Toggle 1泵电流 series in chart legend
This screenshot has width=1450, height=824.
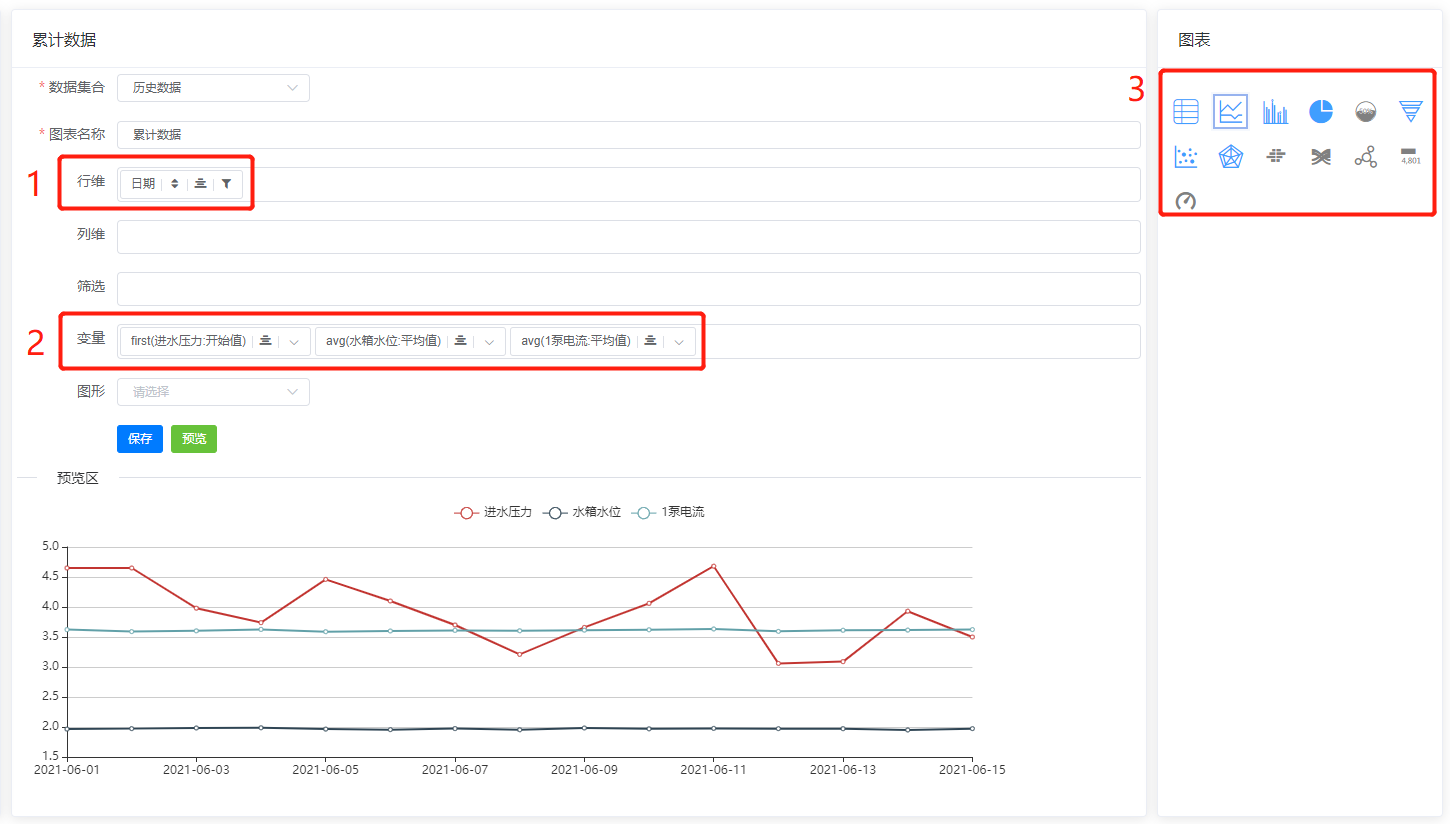(670, 512)
